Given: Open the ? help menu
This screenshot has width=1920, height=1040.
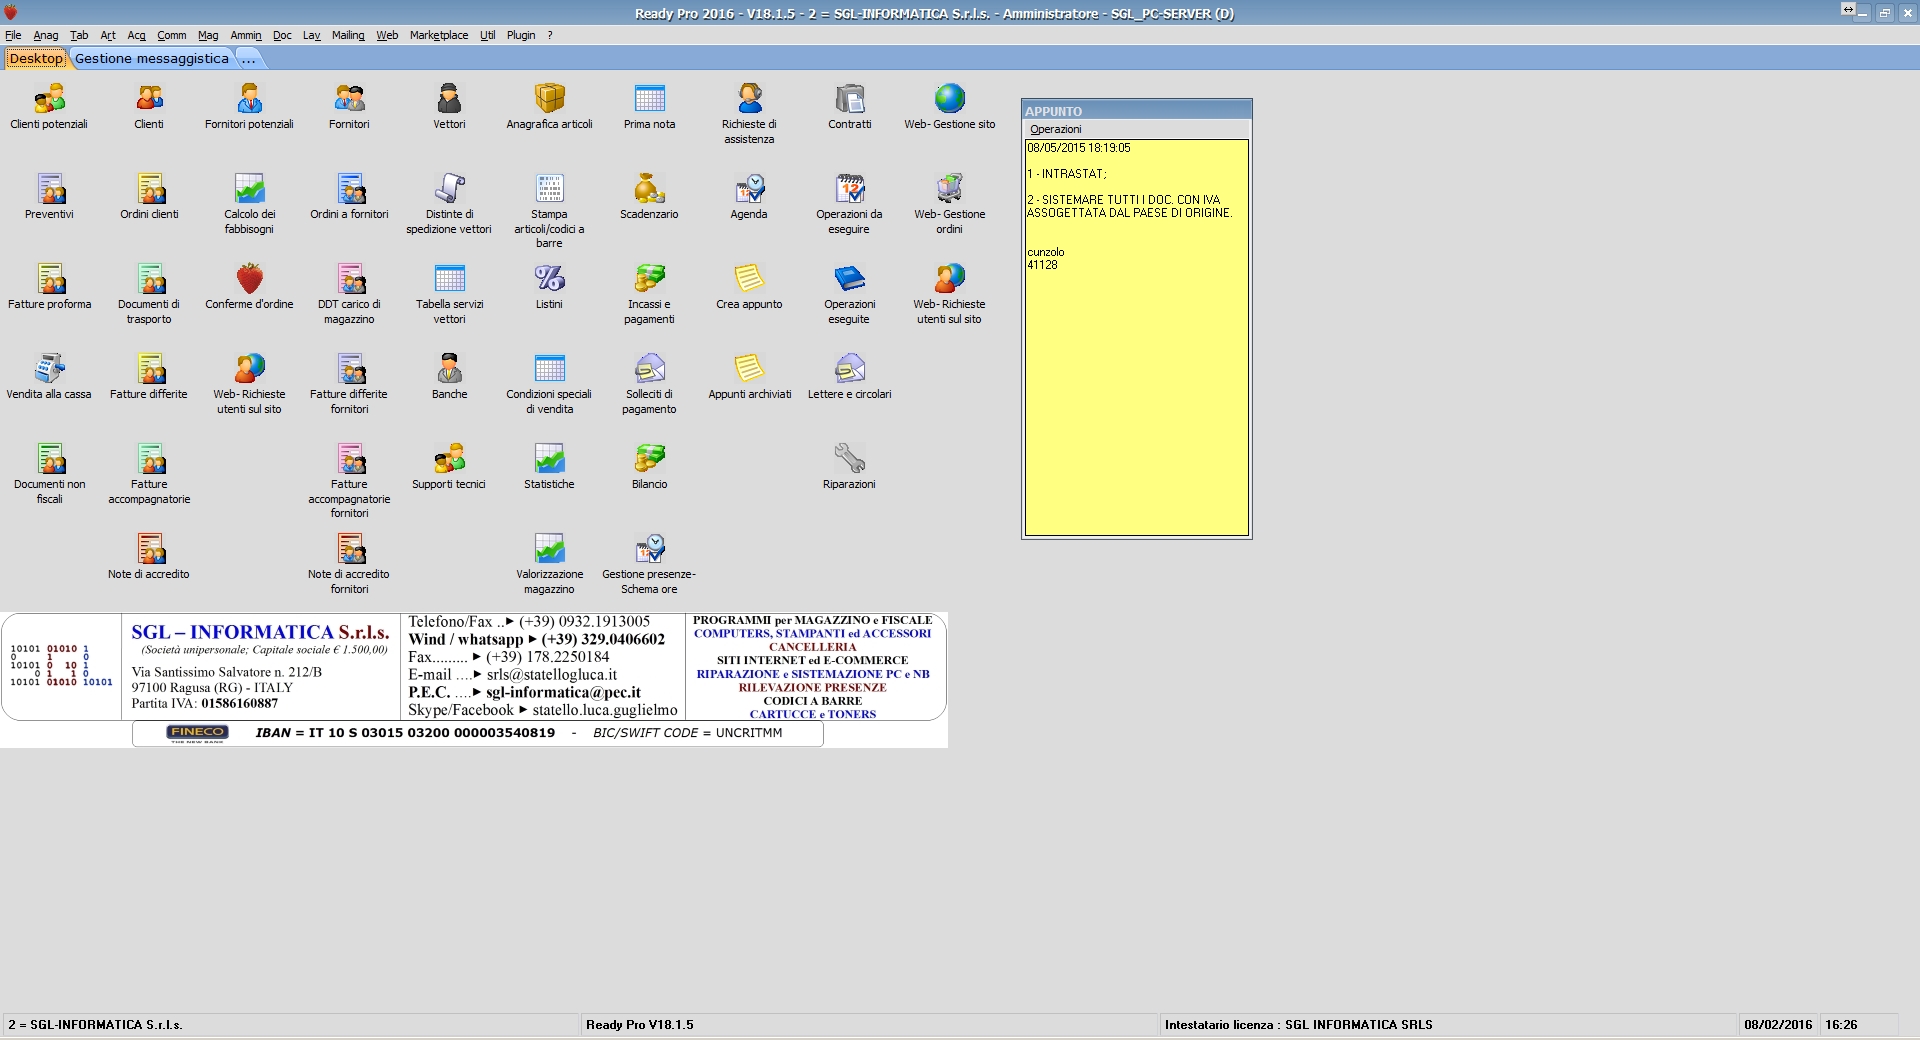Looking at the screenshot, I should tap(550, 35).
